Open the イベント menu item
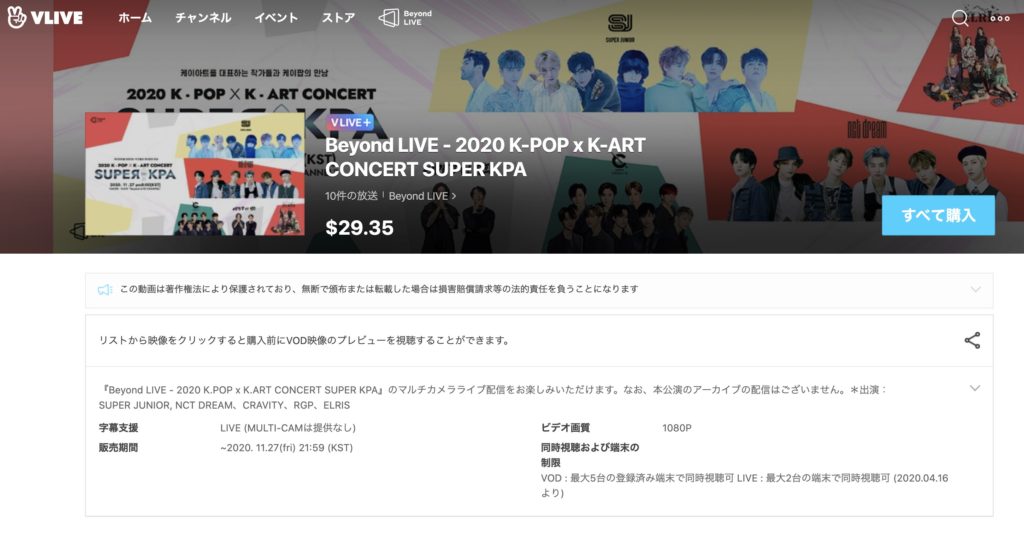The height and width of the screenshot is (537, 1024). (276, 18)
